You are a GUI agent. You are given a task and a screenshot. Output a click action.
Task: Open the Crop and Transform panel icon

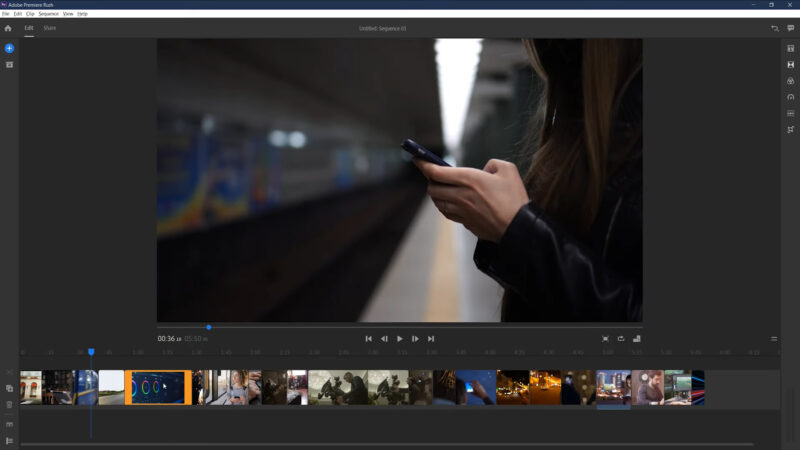click(x=790, y=129)
